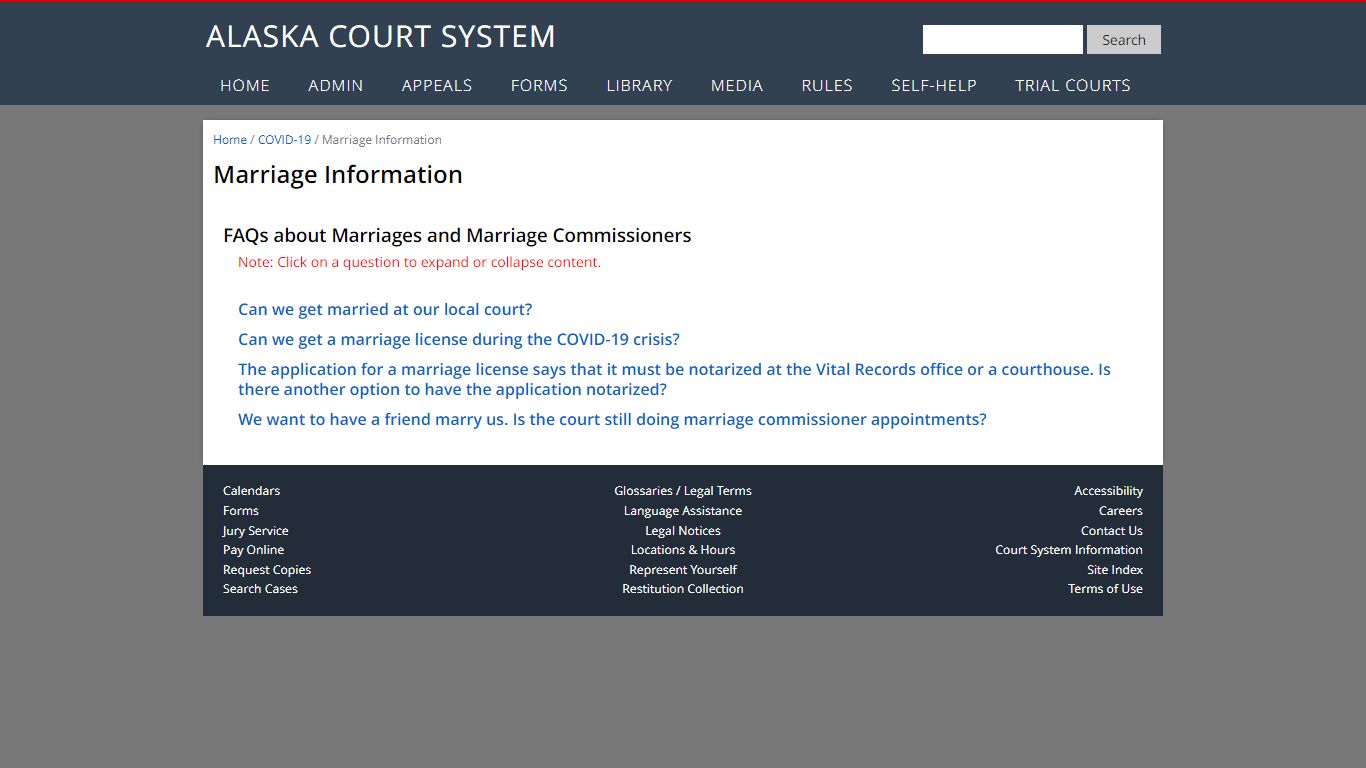This screenshot has height=768, width=1366.
Task: Expand the question about notarizing the application
Action: 674,380
